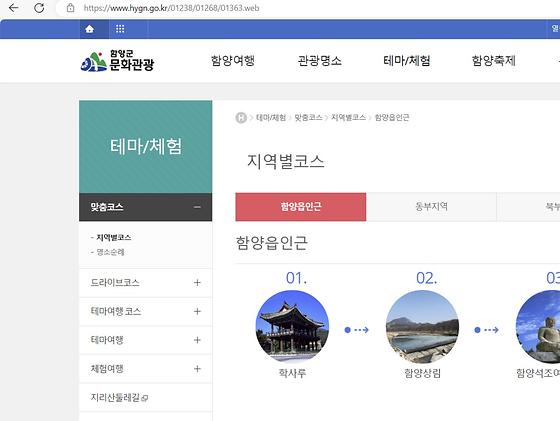Click course step number 01.
Screen dimensions: 560x421
pyautogui.click(x=296, y=278)
